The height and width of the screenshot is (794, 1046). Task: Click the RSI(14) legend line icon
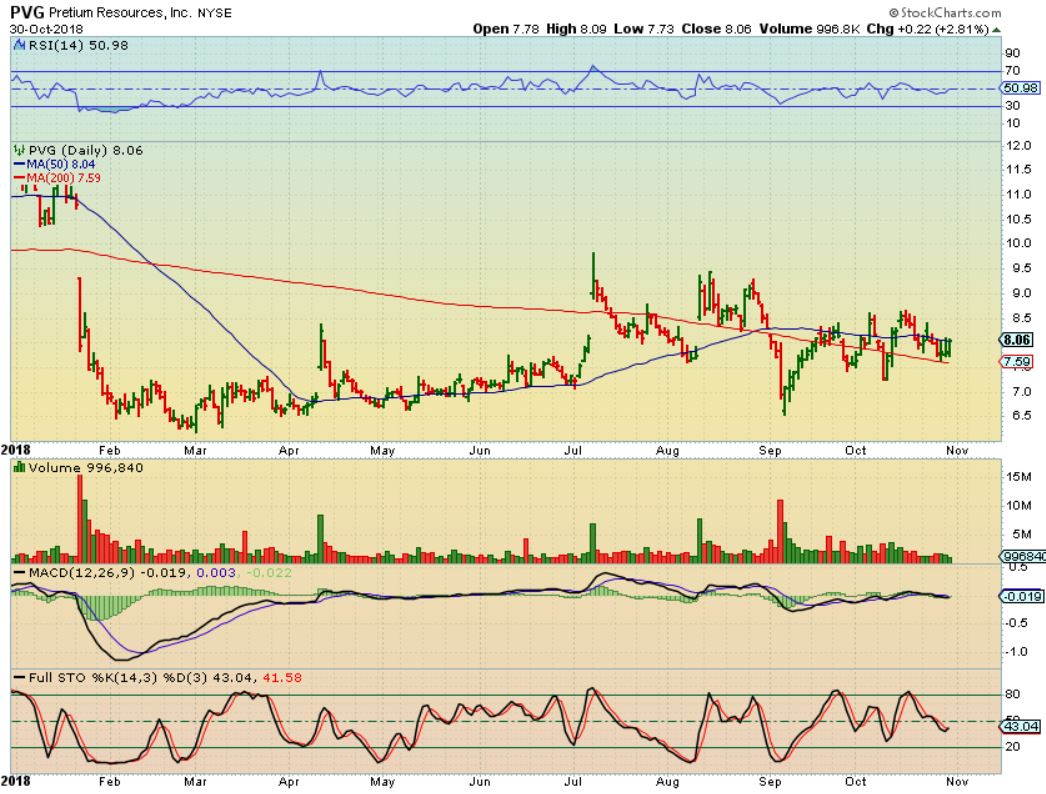tap(18, 45)
